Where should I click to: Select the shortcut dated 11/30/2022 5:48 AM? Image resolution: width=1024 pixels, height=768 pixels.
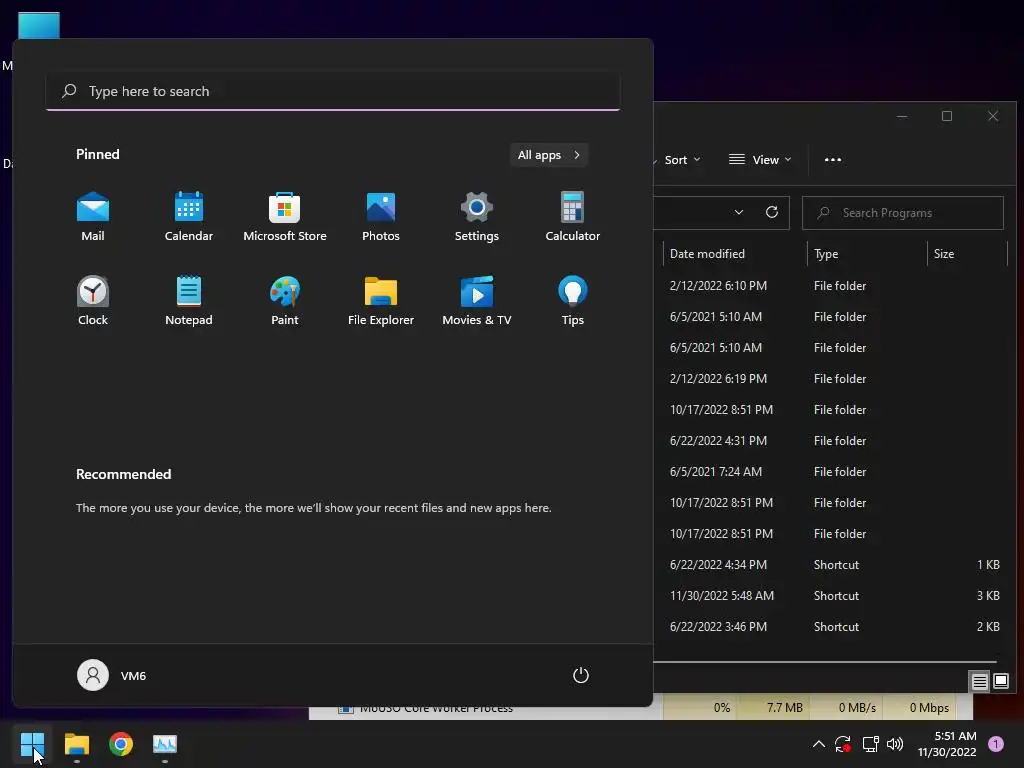[x=831, y=596]
